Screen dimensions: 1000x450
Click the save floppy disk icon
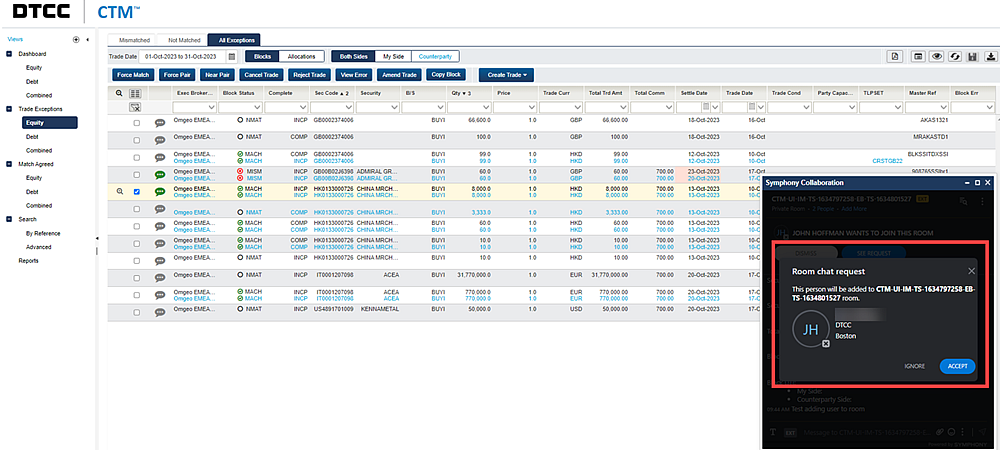pyautogui.click(x=974, y=57)
